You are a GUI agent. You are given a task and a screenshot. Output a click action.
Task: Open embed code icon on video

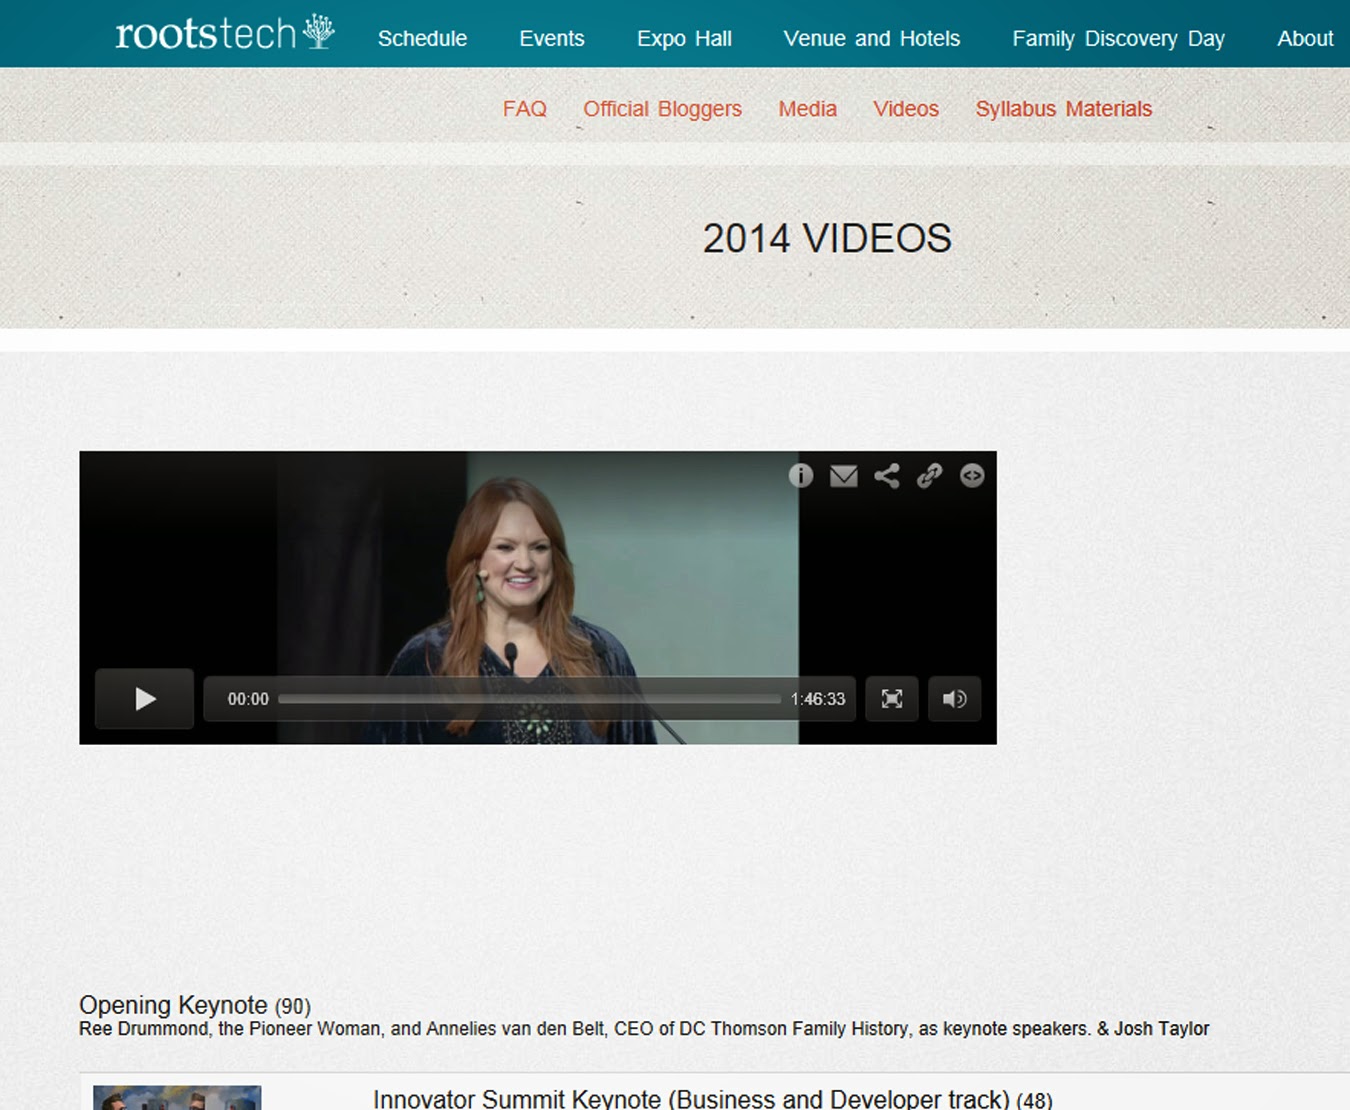(972, 476)
